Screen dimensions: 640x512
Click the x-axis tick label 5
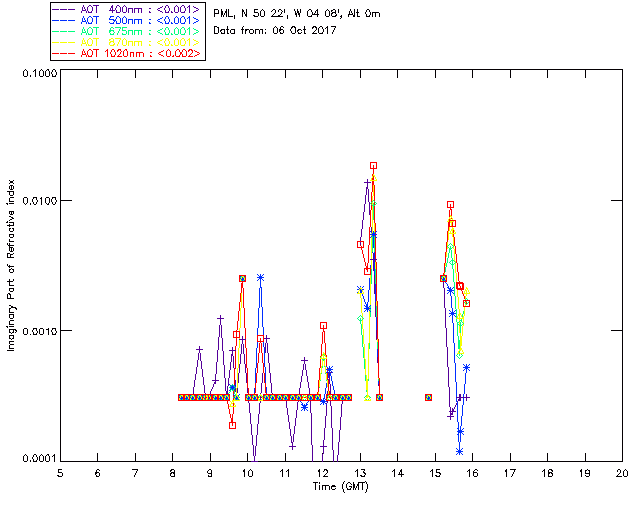tap(60, 473)
